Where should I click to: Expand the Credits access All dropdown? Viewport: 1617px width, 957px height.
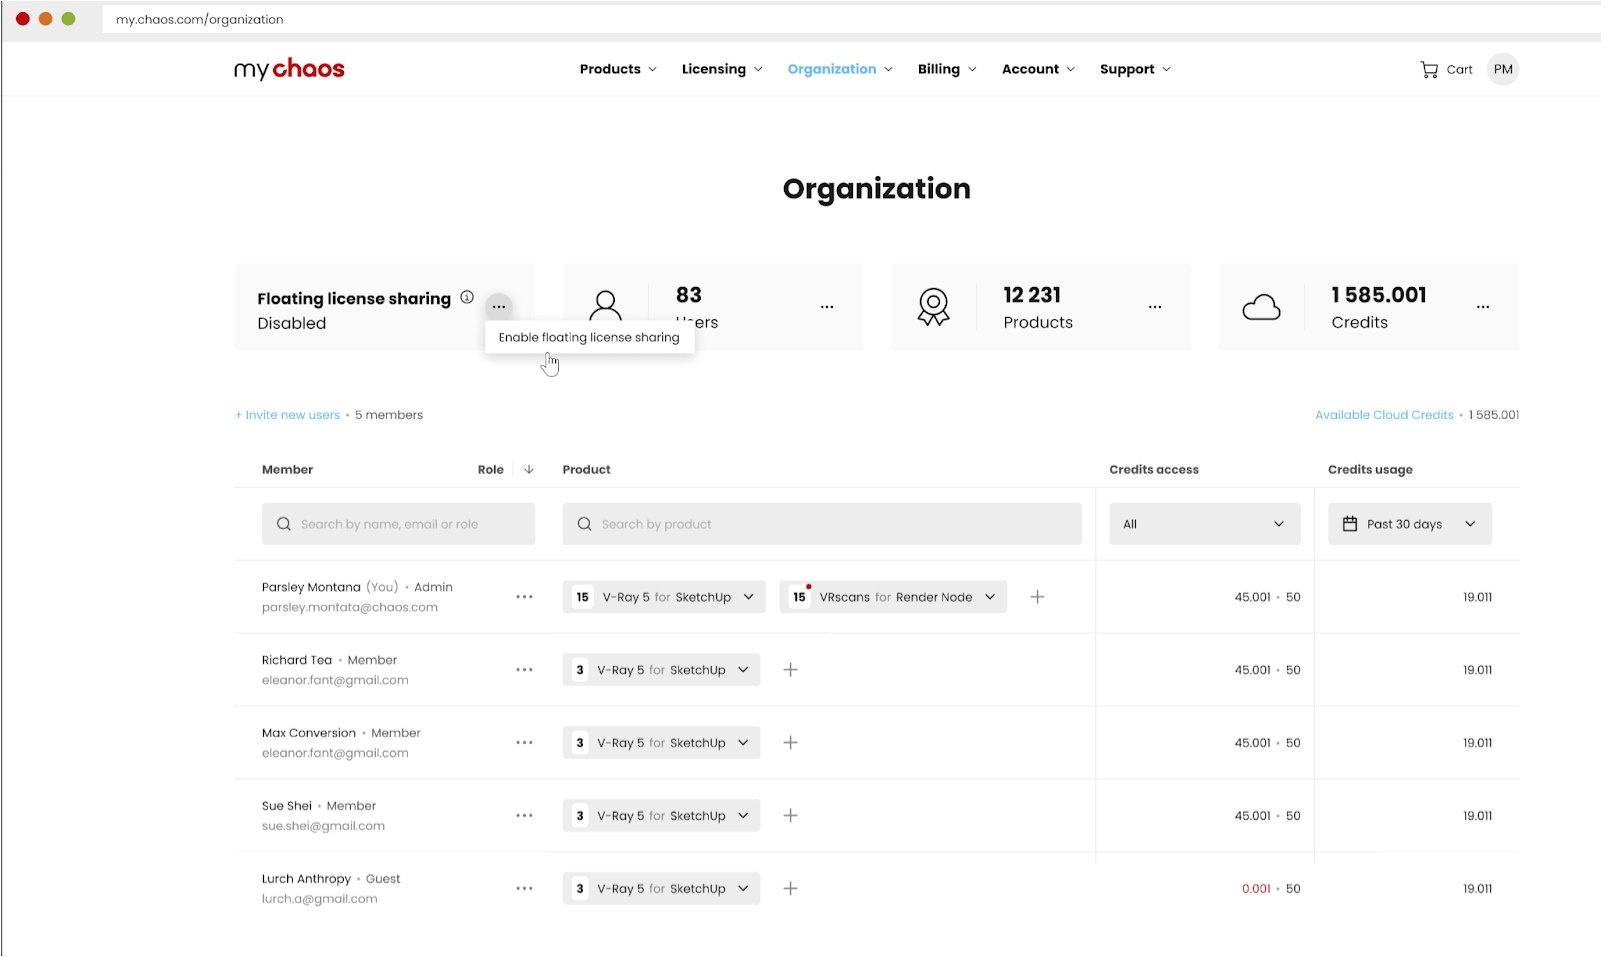tap(1205, 524)
